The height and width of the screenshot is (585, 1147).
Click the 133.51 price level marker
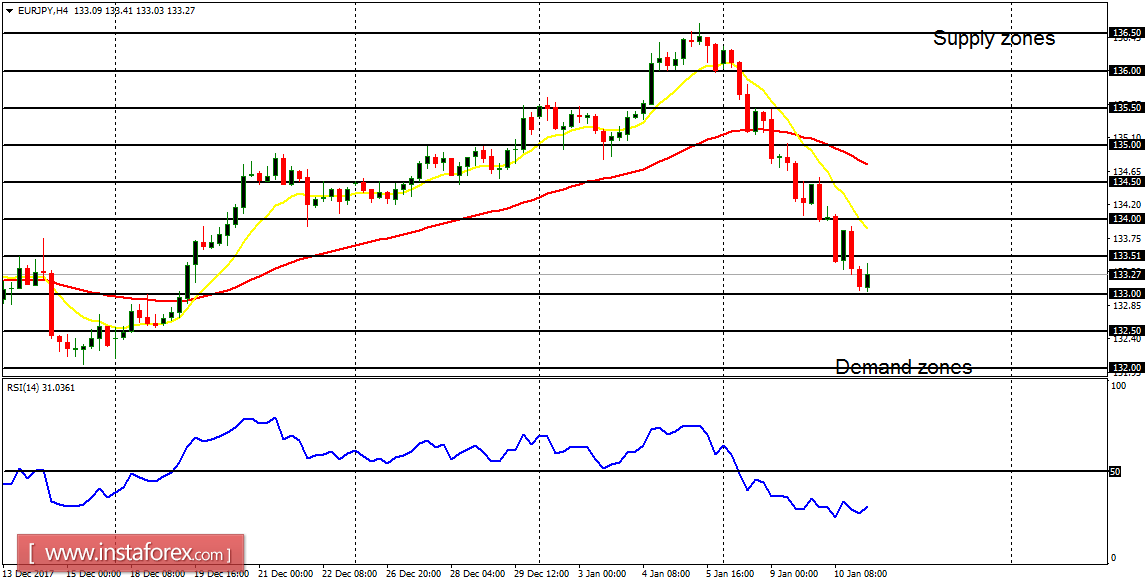[x=1126, y=256]
